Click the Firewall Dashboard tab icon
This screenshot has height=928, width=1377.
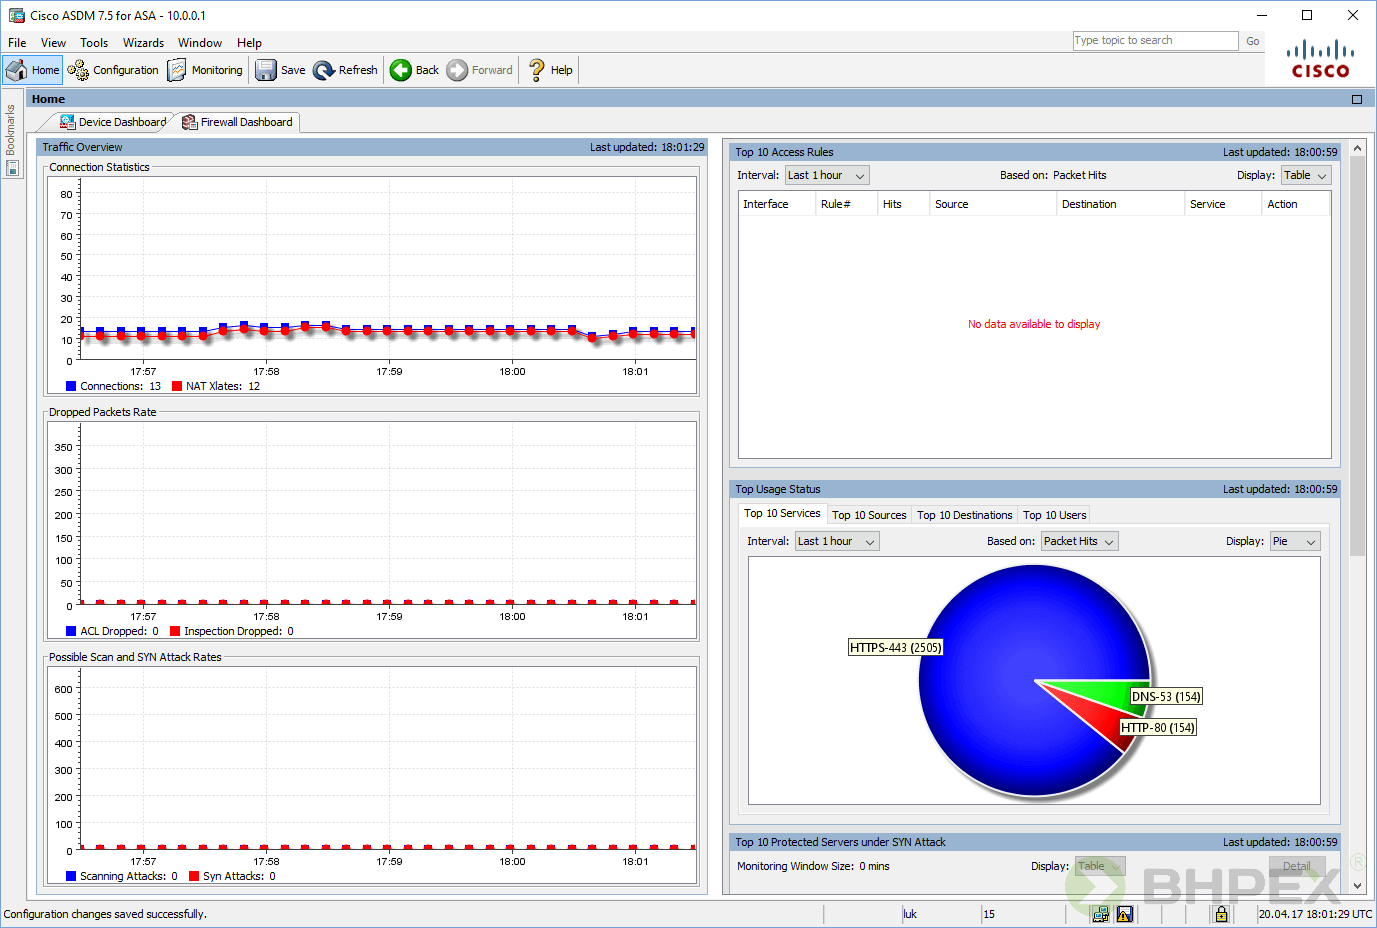click(190, 122)
